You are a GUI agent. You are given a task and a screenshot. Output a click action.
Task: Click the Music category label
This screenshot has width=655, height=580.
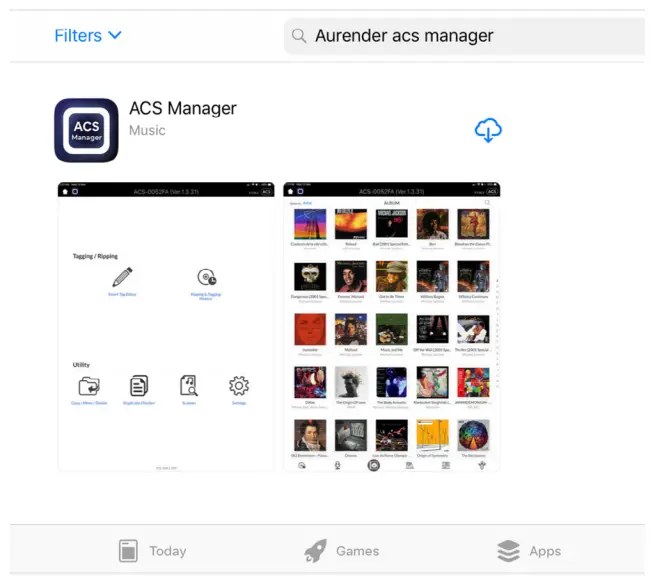click(147, 130)
